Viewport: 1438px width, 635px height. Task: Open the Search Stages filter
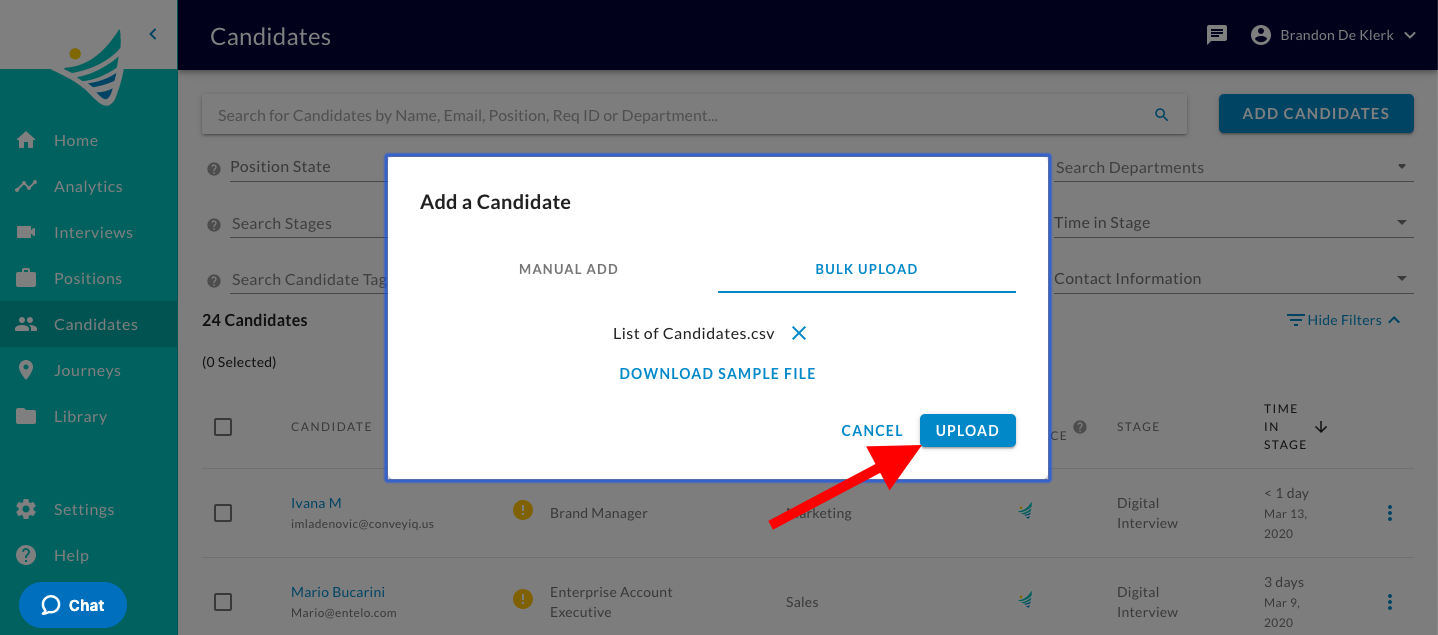(308, 223)
